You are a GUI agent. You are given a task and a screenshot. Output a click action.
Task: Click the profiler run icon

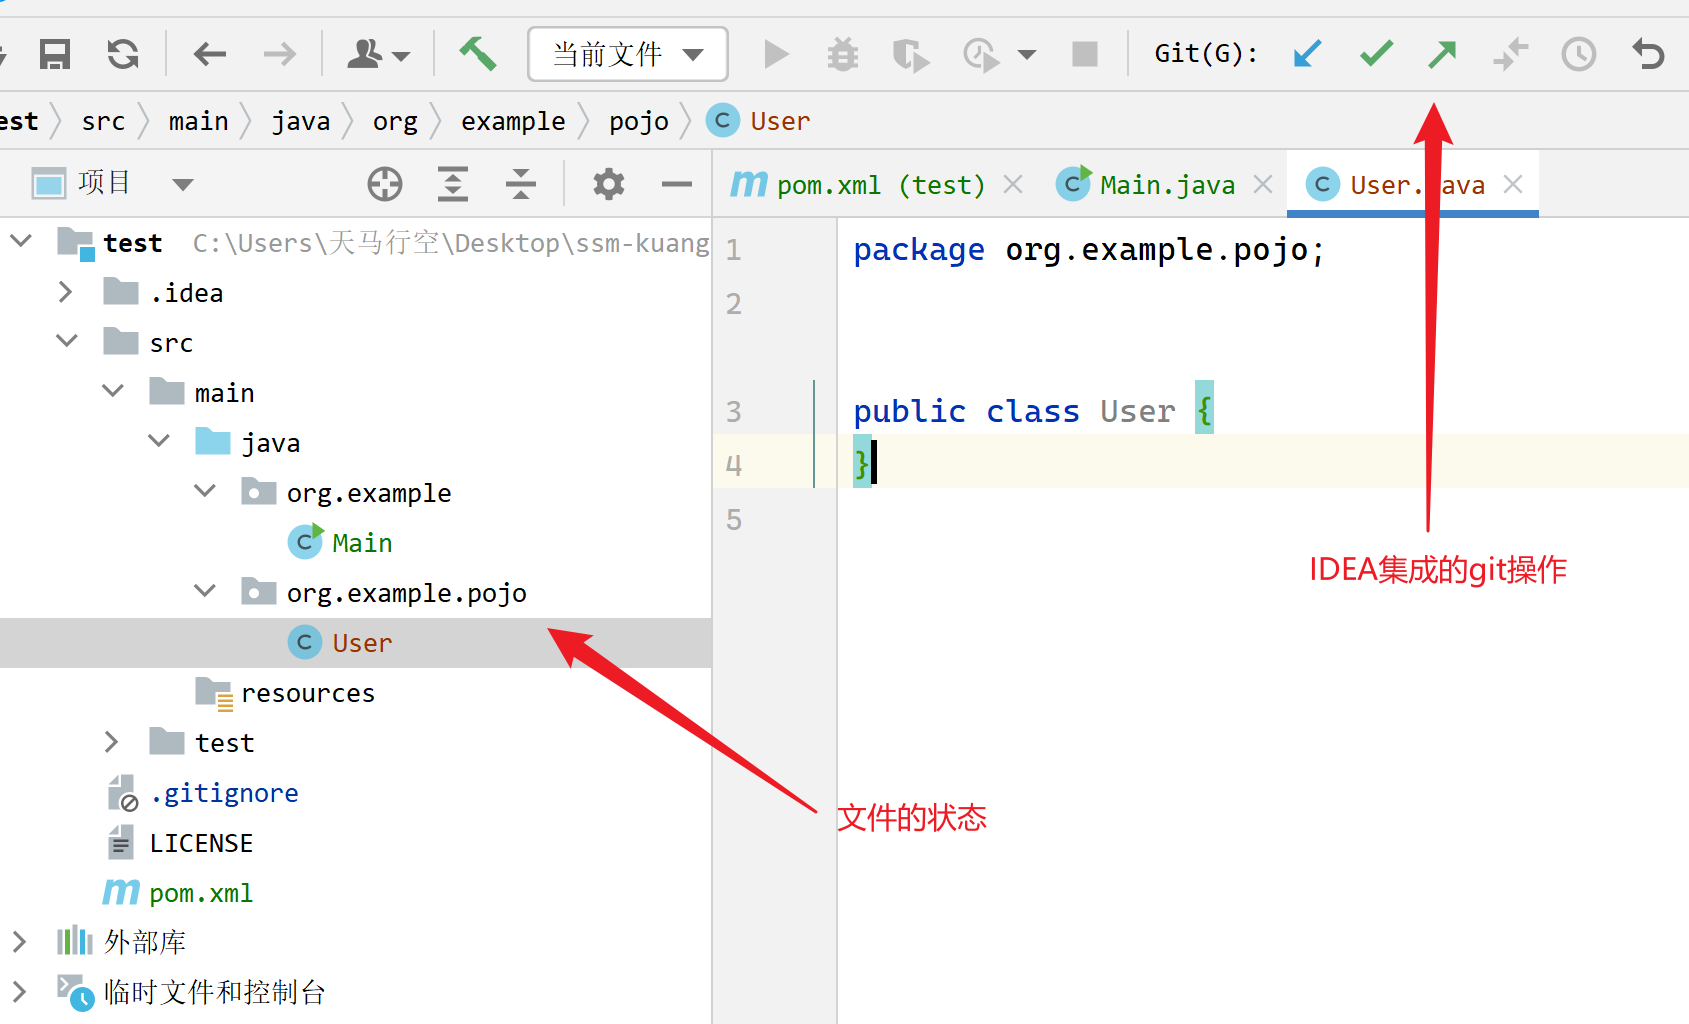pyautogui.click(x=981, y=54)
